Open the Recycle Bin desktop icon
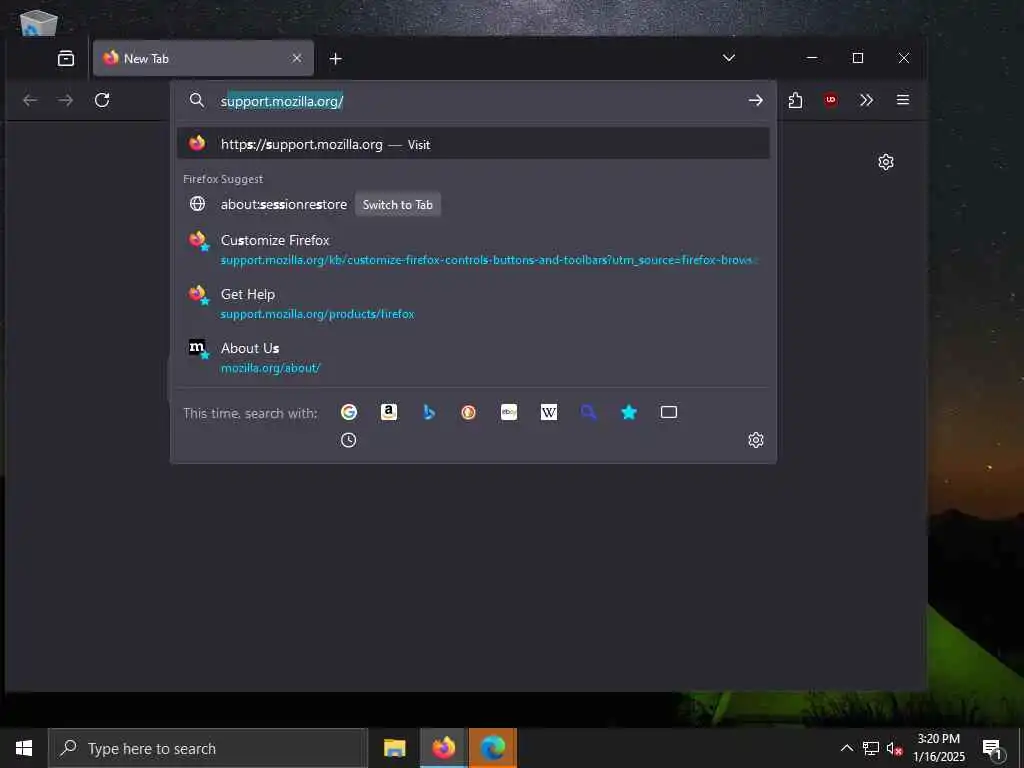Screen dimensions: 1024x768 38,22
